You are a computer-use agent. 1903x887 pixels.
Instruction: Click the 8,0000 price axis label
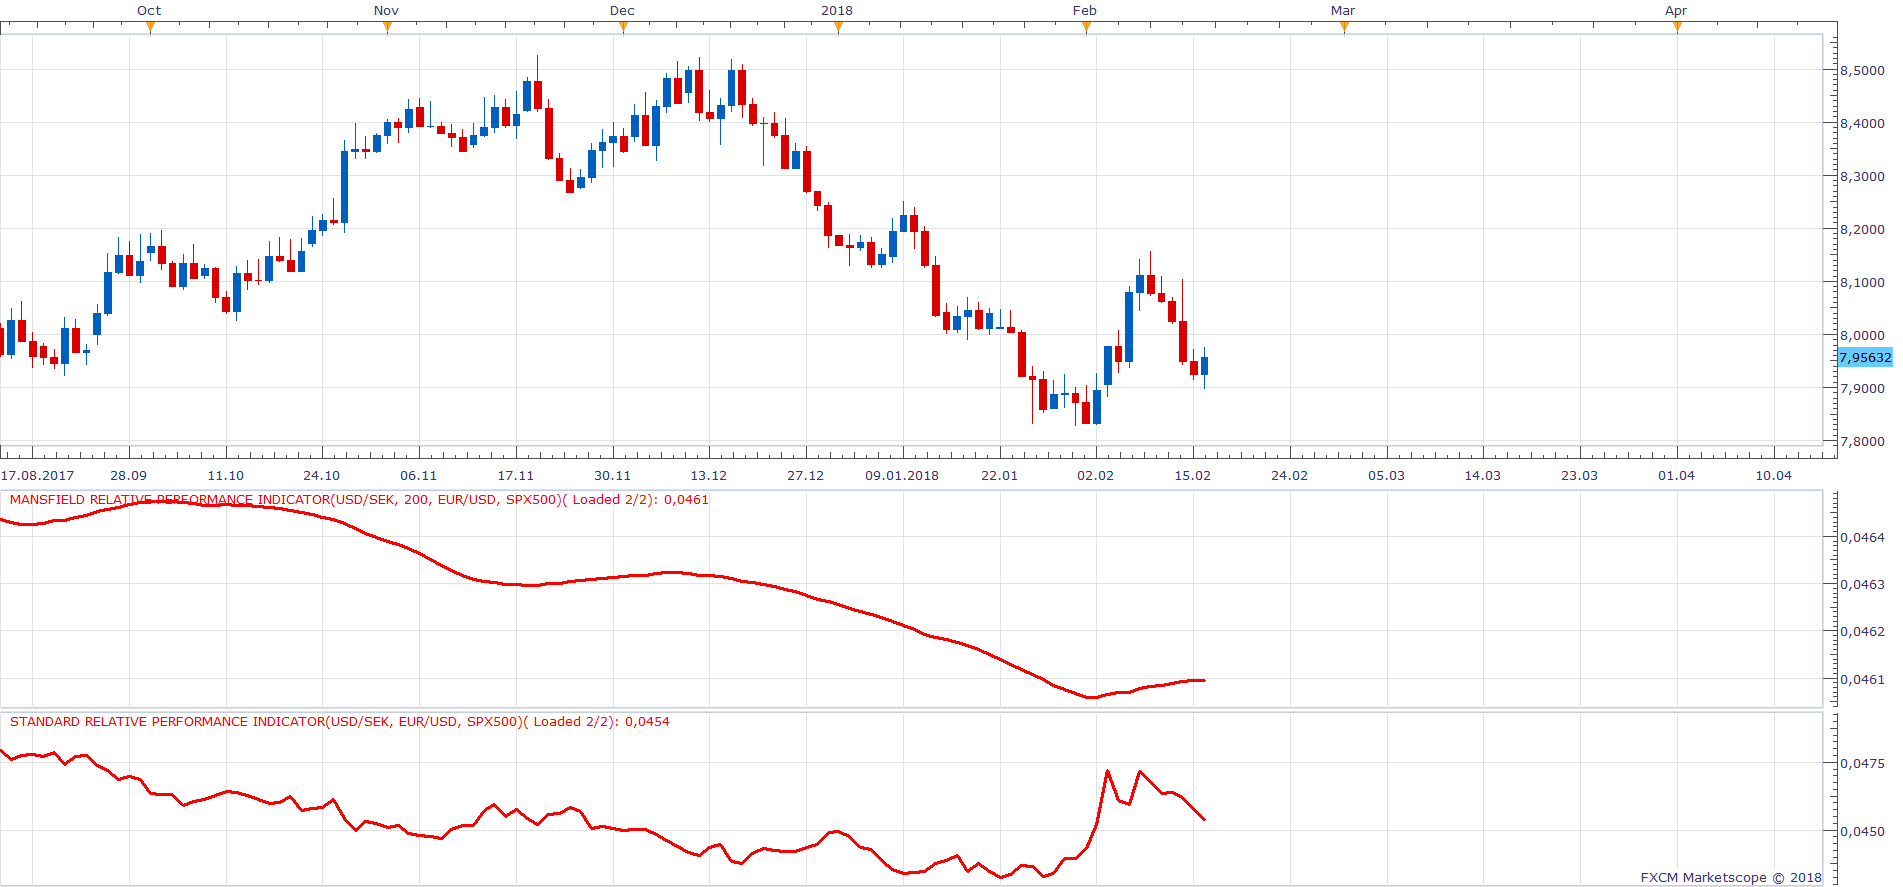point(1862,335)
